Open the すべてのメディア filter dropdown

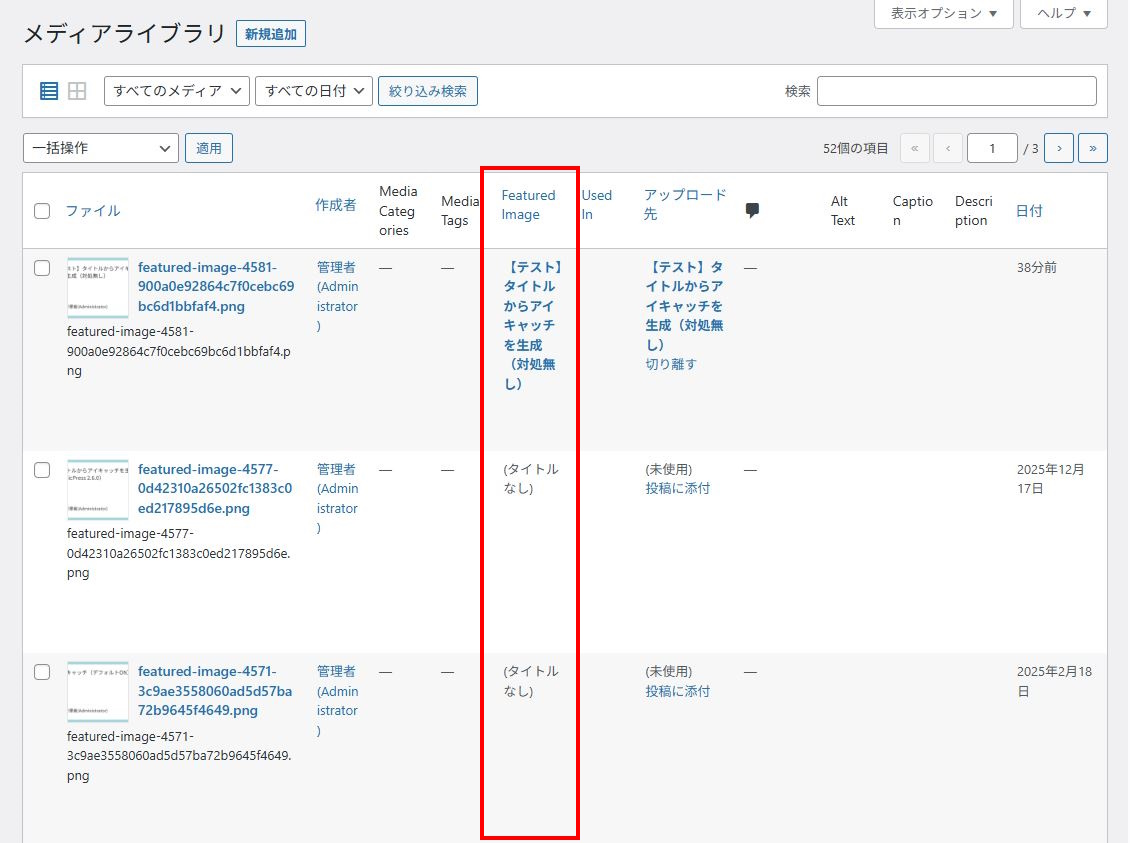click(x=176, y=91)
